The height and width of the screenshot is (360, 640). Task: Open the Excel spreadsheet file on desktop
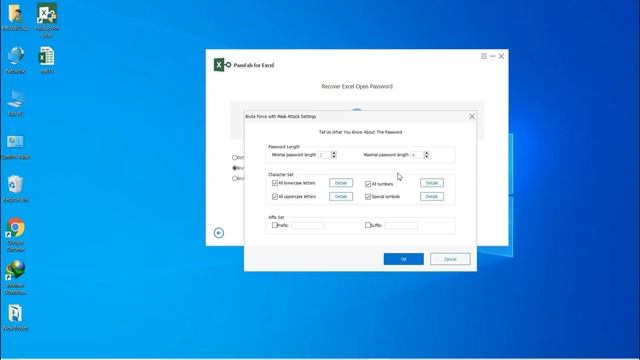pyautogui.click(x=47, y=60)
